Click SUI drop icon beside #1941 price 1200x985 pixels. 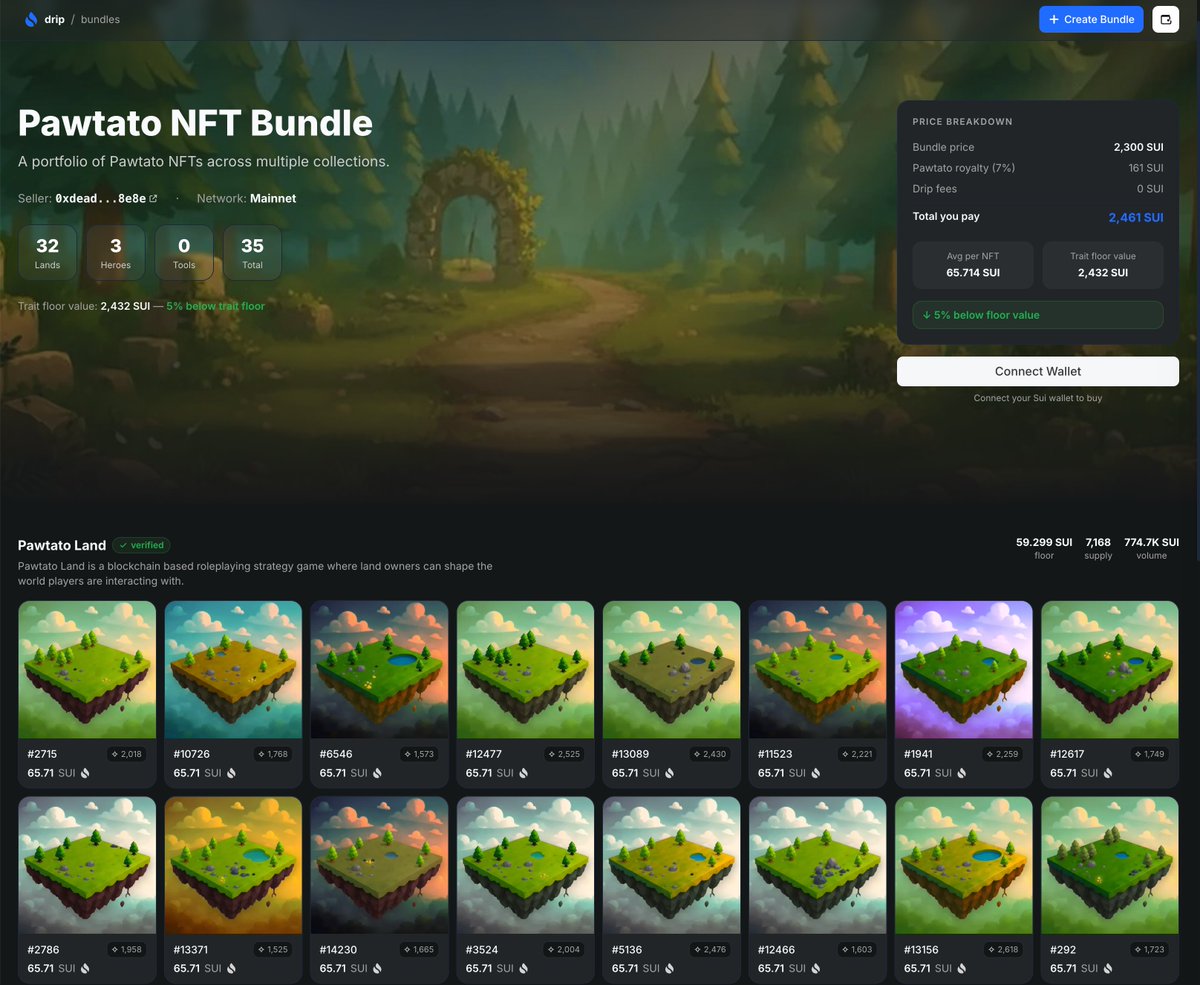(961, 773)
